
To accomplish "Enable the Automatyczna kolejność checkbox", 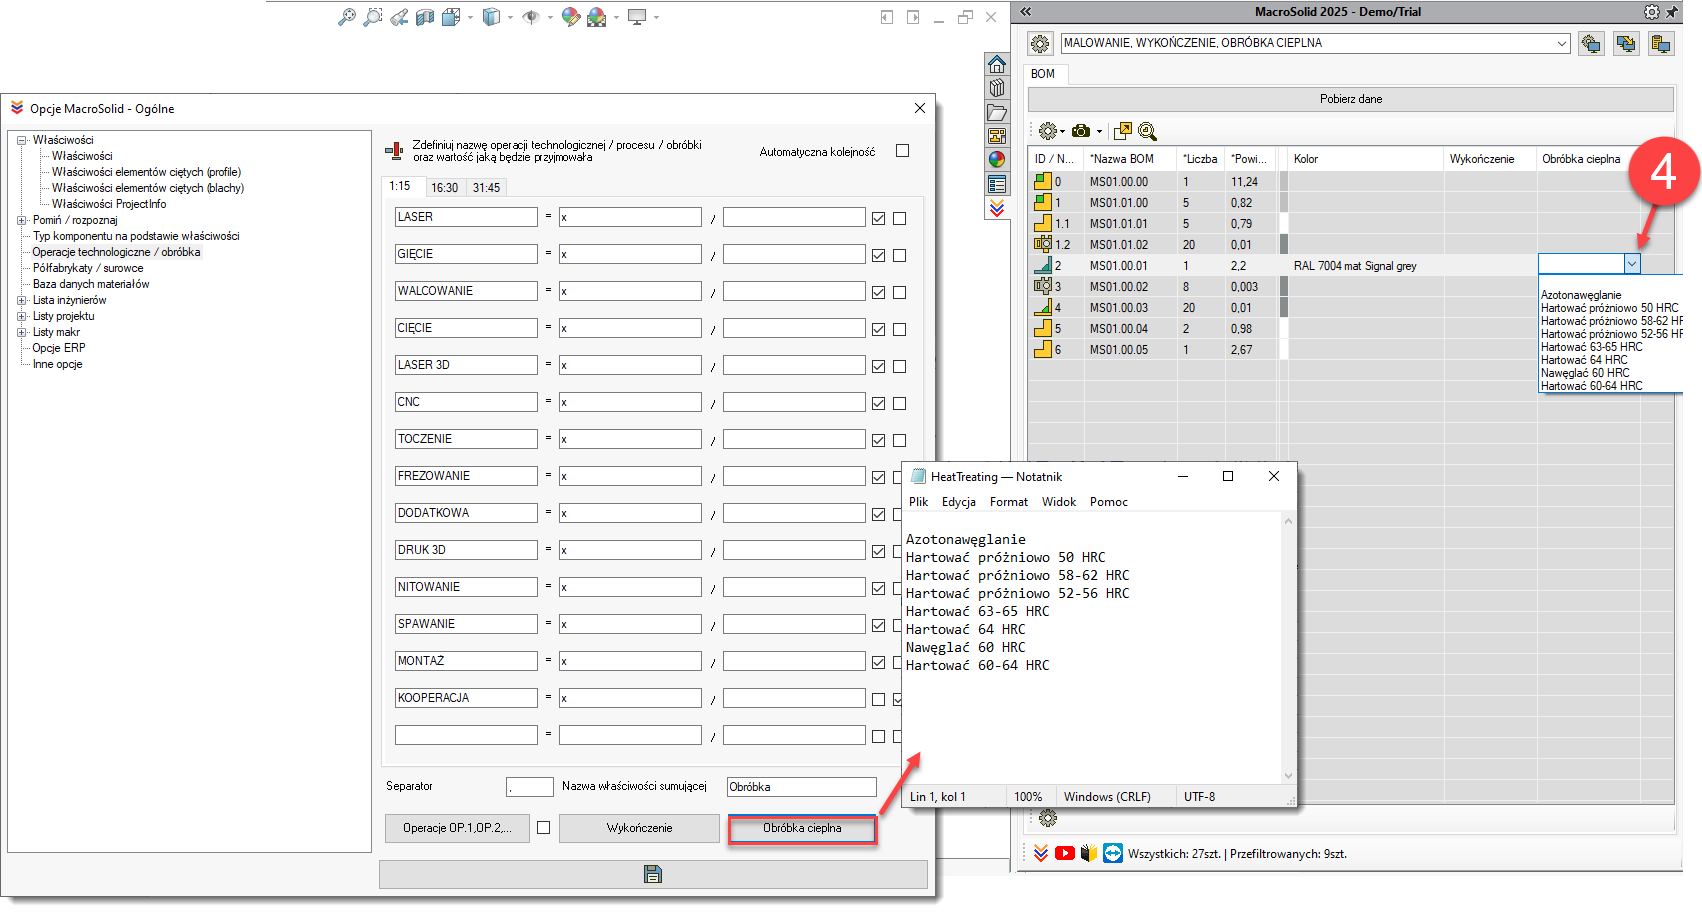I will click(903, 151).
